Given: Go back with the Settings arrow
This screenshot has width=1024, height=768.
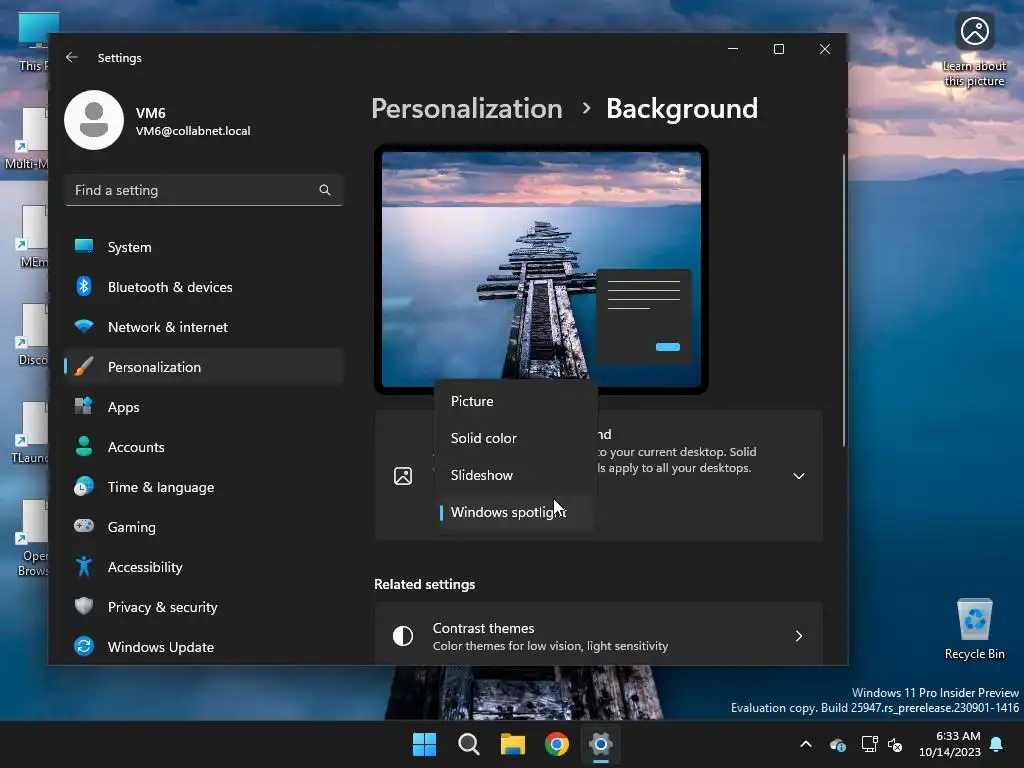Looking at the screenshot, I should click(72, 57).
